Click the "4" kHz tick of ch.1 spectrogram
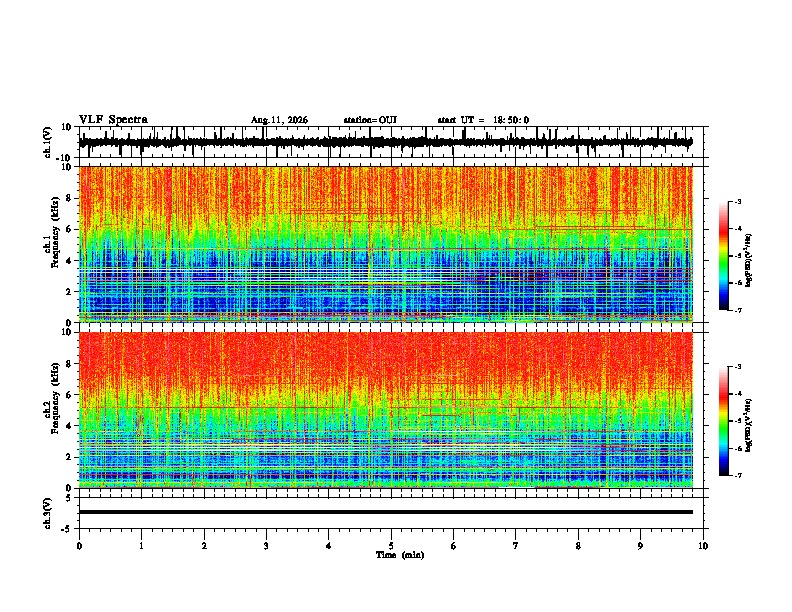 tap(69, 261)
